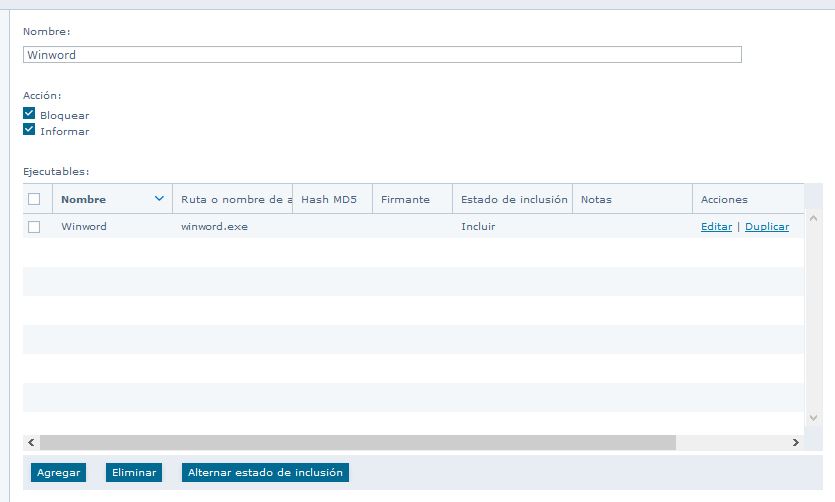
Task: Click the Incluir state cell
Action: tap(478, 226)
